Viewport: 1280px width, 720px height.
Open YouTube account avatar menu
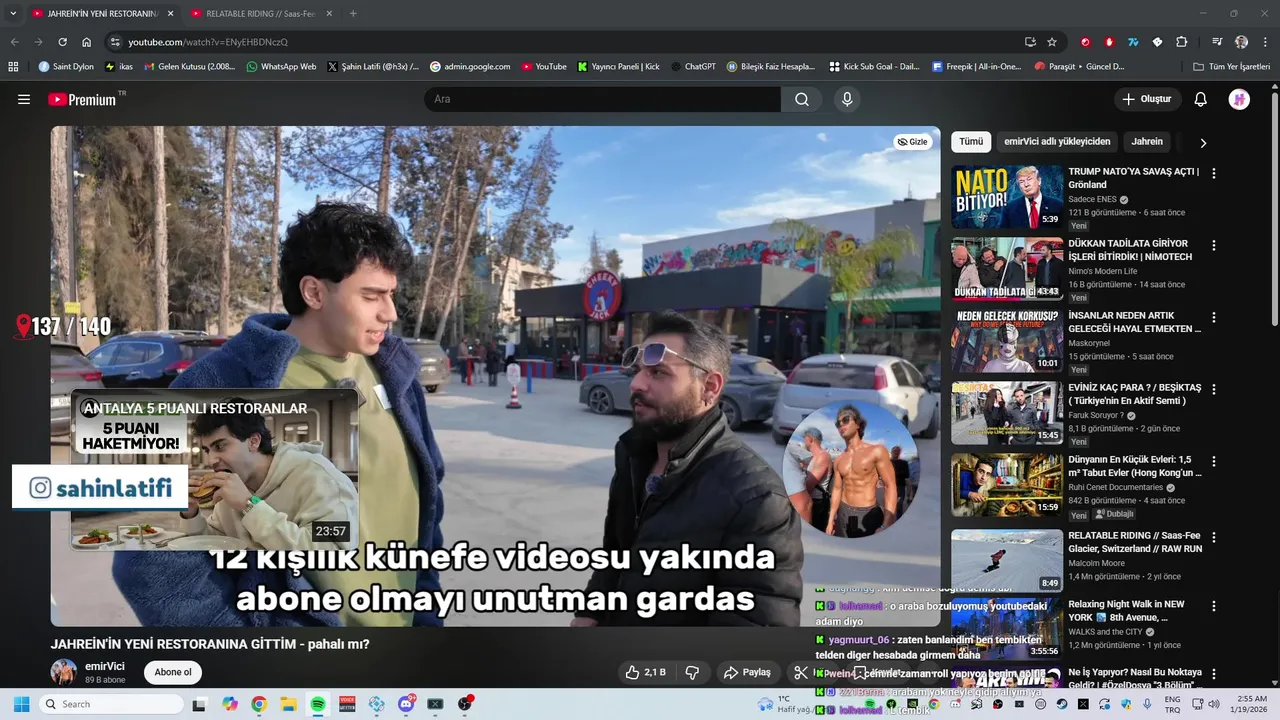[1239, 99]
